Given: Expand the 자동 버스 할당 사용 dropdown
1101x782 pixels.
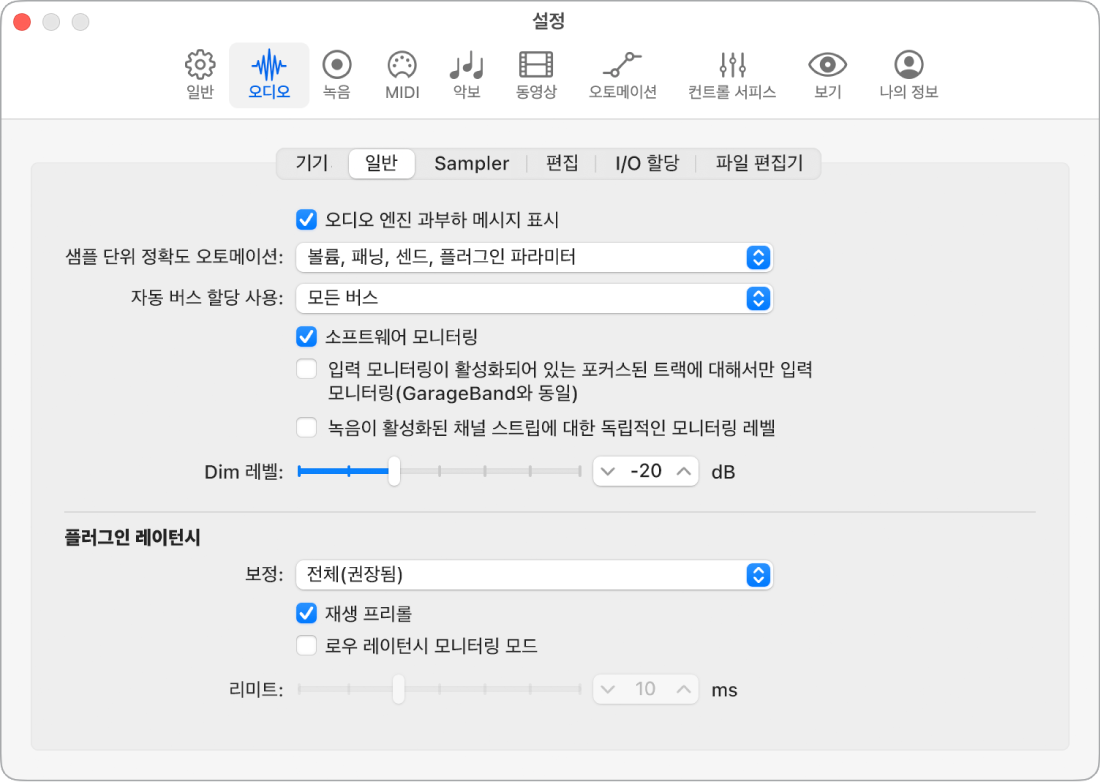Looking at the screenshot, I should pos(534,298).
